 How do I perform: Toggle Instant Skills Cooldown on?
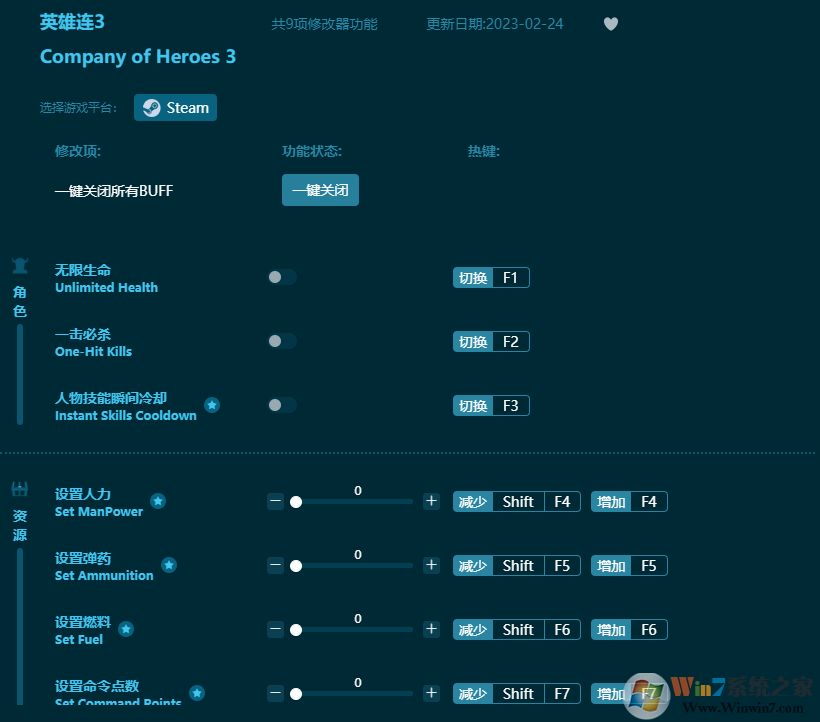[282, 405]
